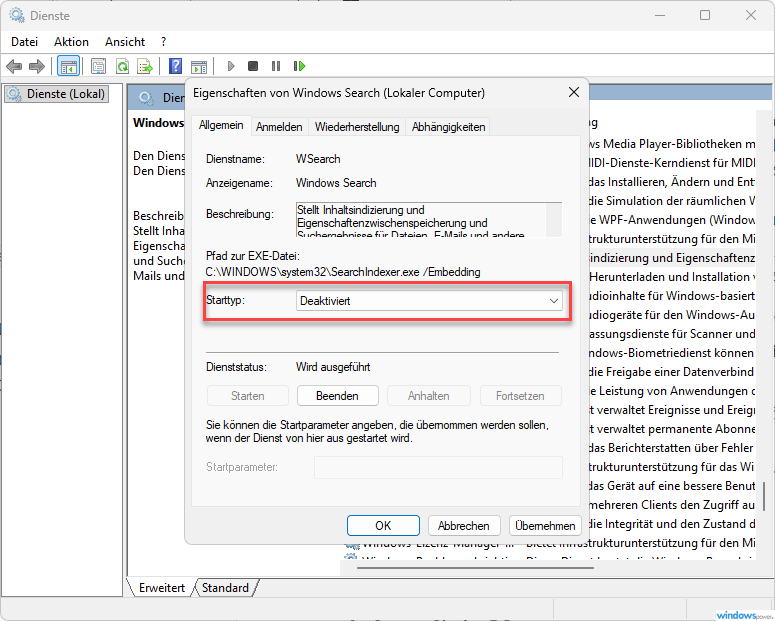Click the Abbrechen button
The image size is (775, 621).
(464, 526)
